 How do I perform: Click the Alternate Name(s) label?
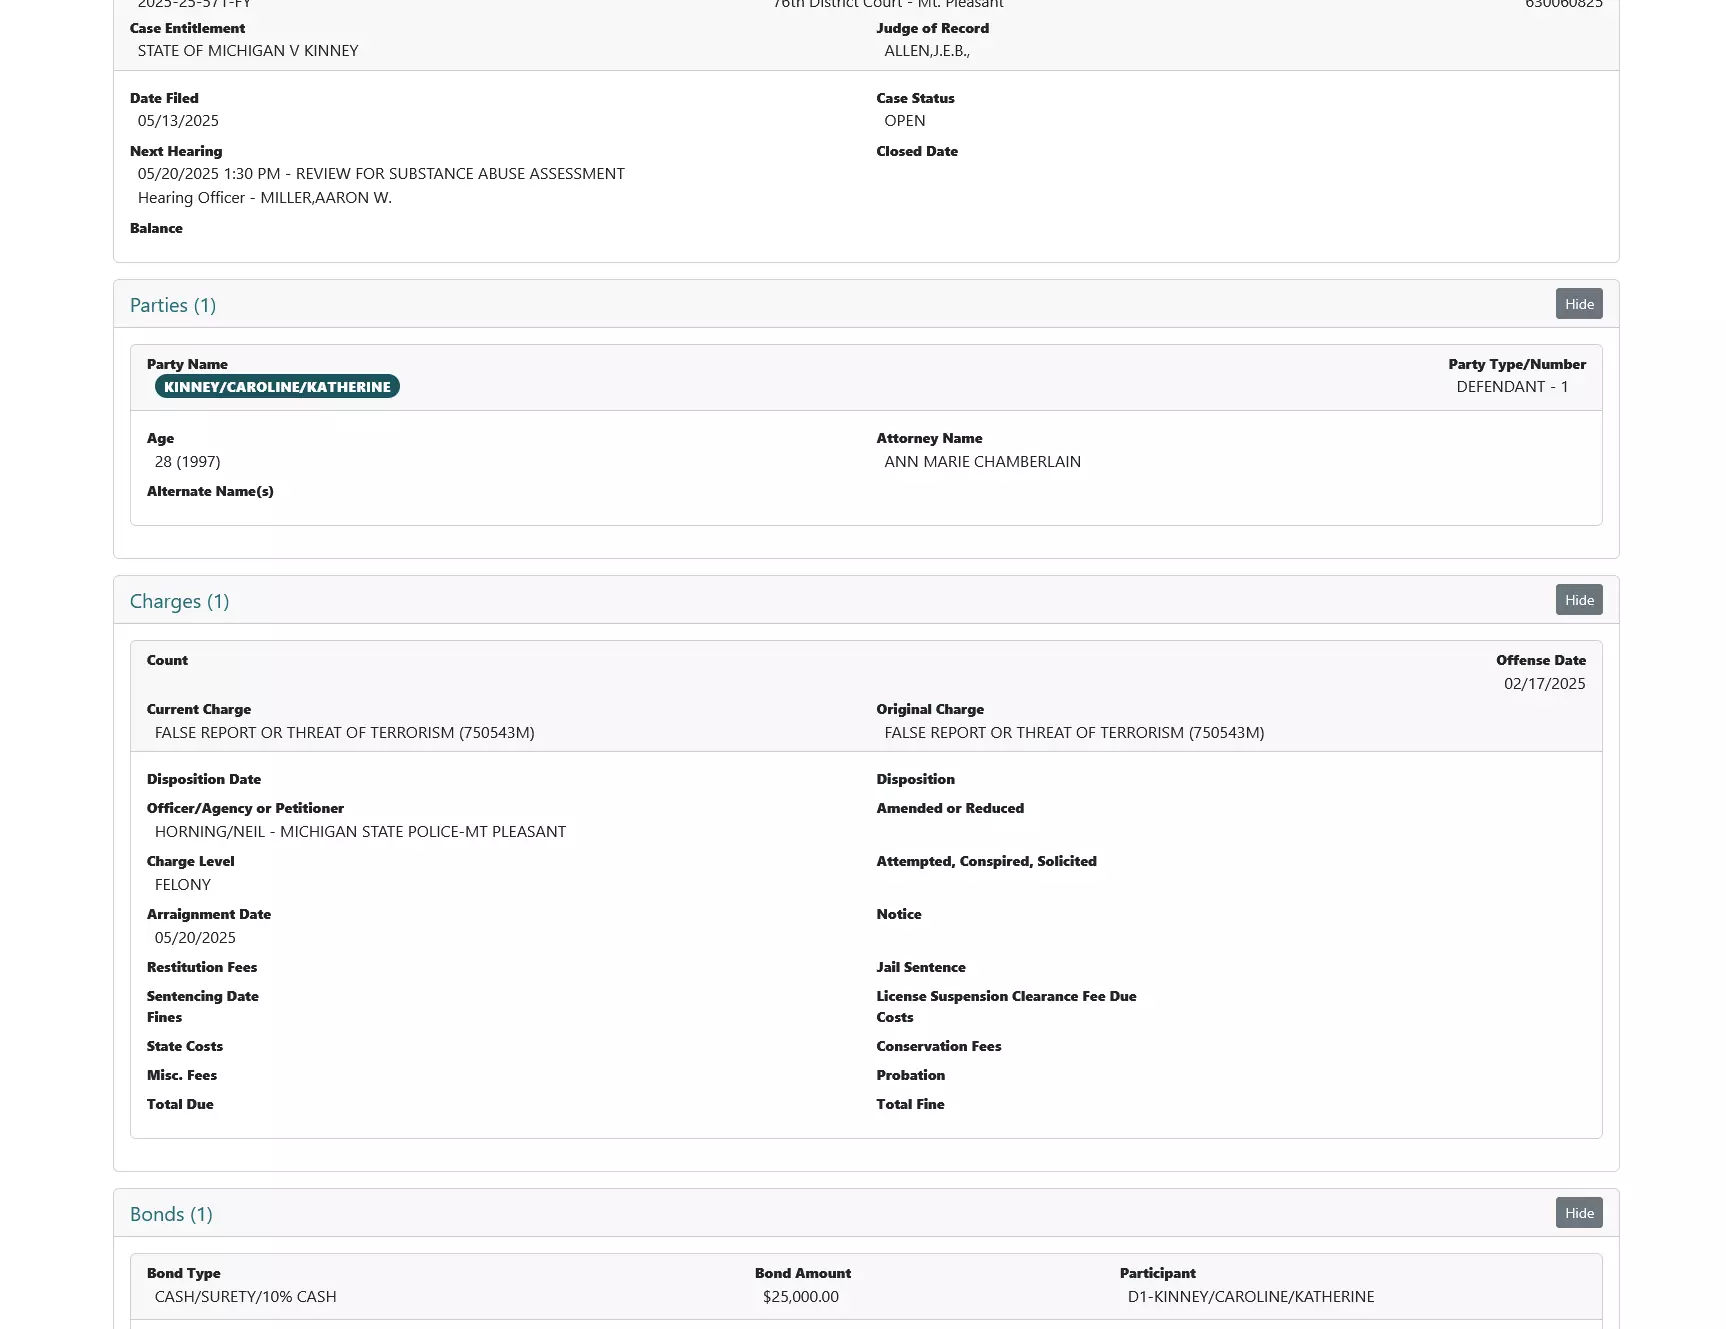pos(210,491)
